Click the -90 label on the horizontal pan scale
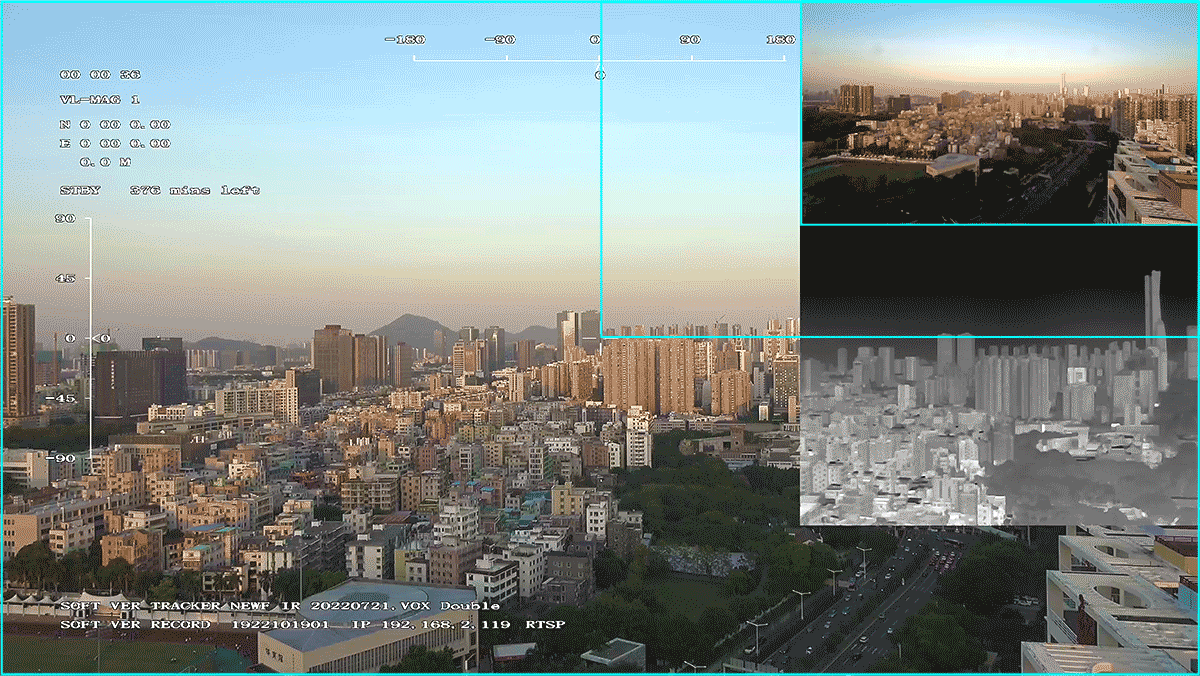 499,40
